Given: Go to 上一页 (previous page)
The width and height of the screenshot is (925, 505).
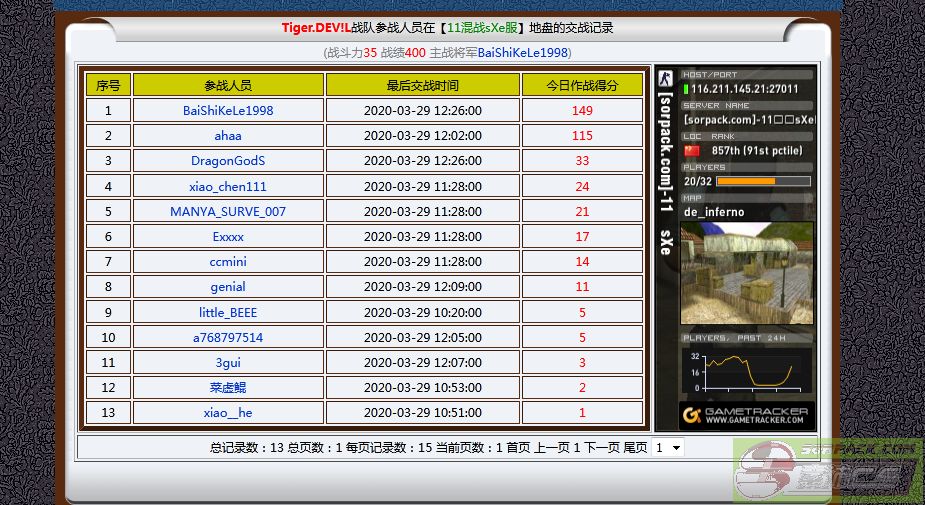Looking at the screenshot, I should pos(552,448).
